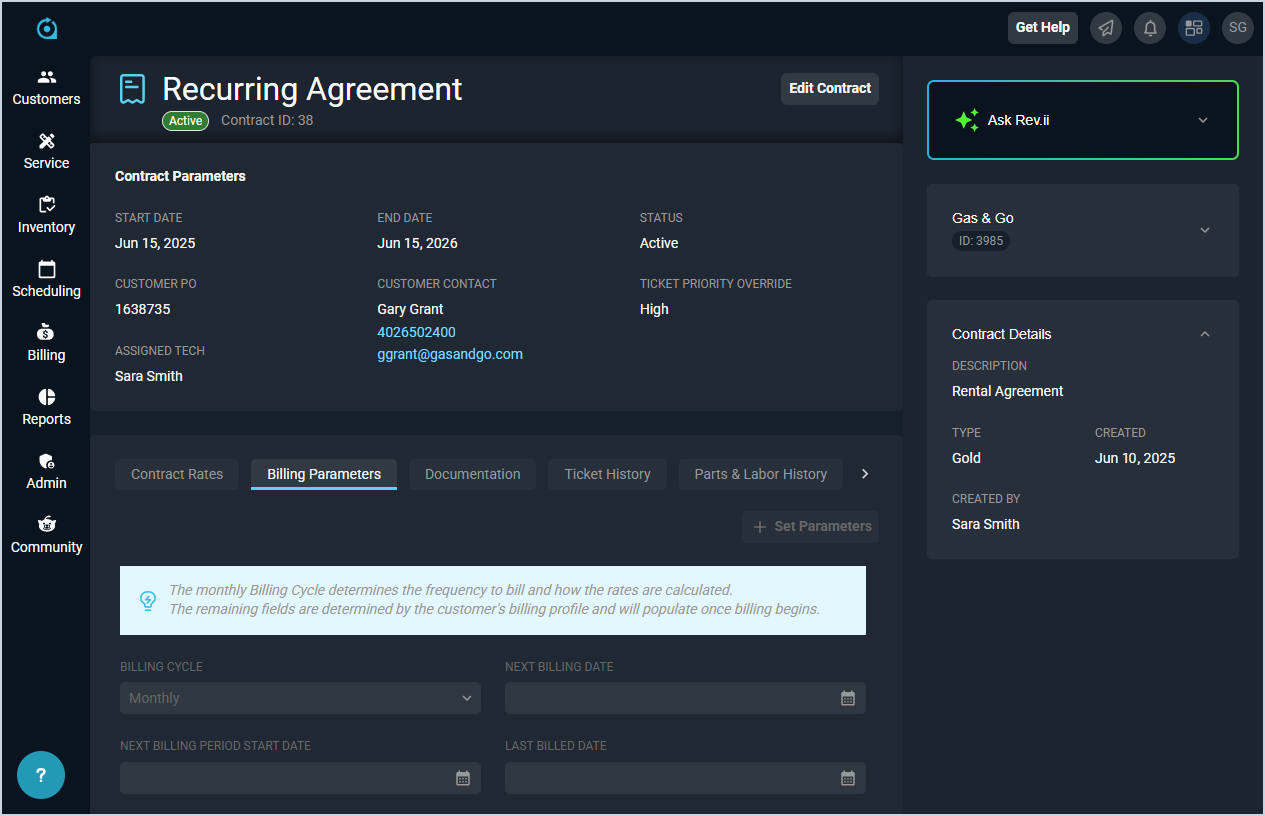Screen dimensions: 1265x816
Task: Open the dashboard layout icon in header
Action: point(1194,28)
